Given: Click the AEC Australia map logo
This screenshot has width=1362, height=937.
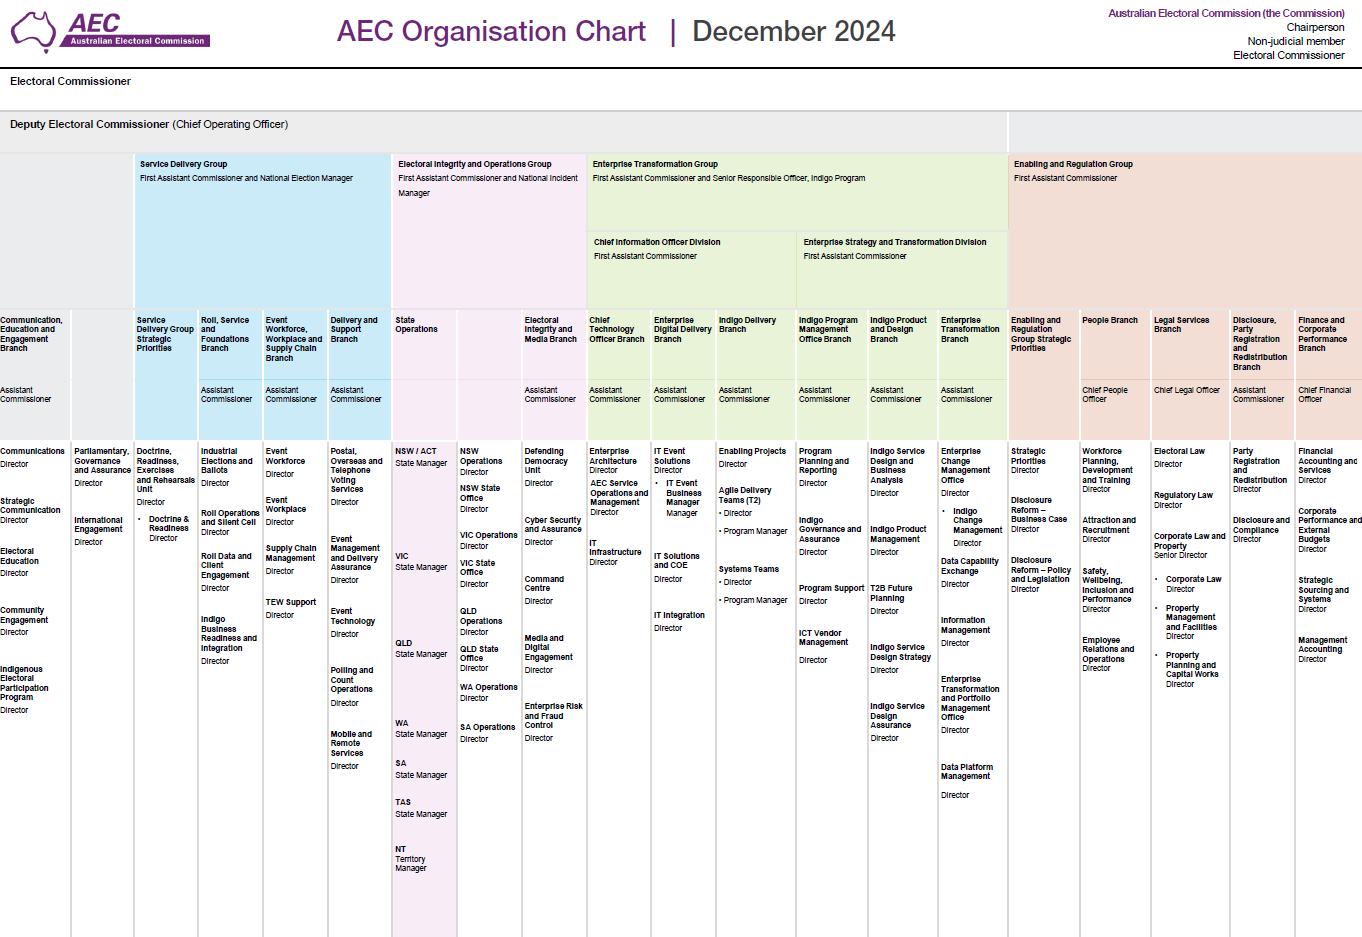Looking at the screenshot, I should pyautogui.click(x=33, y=32).
